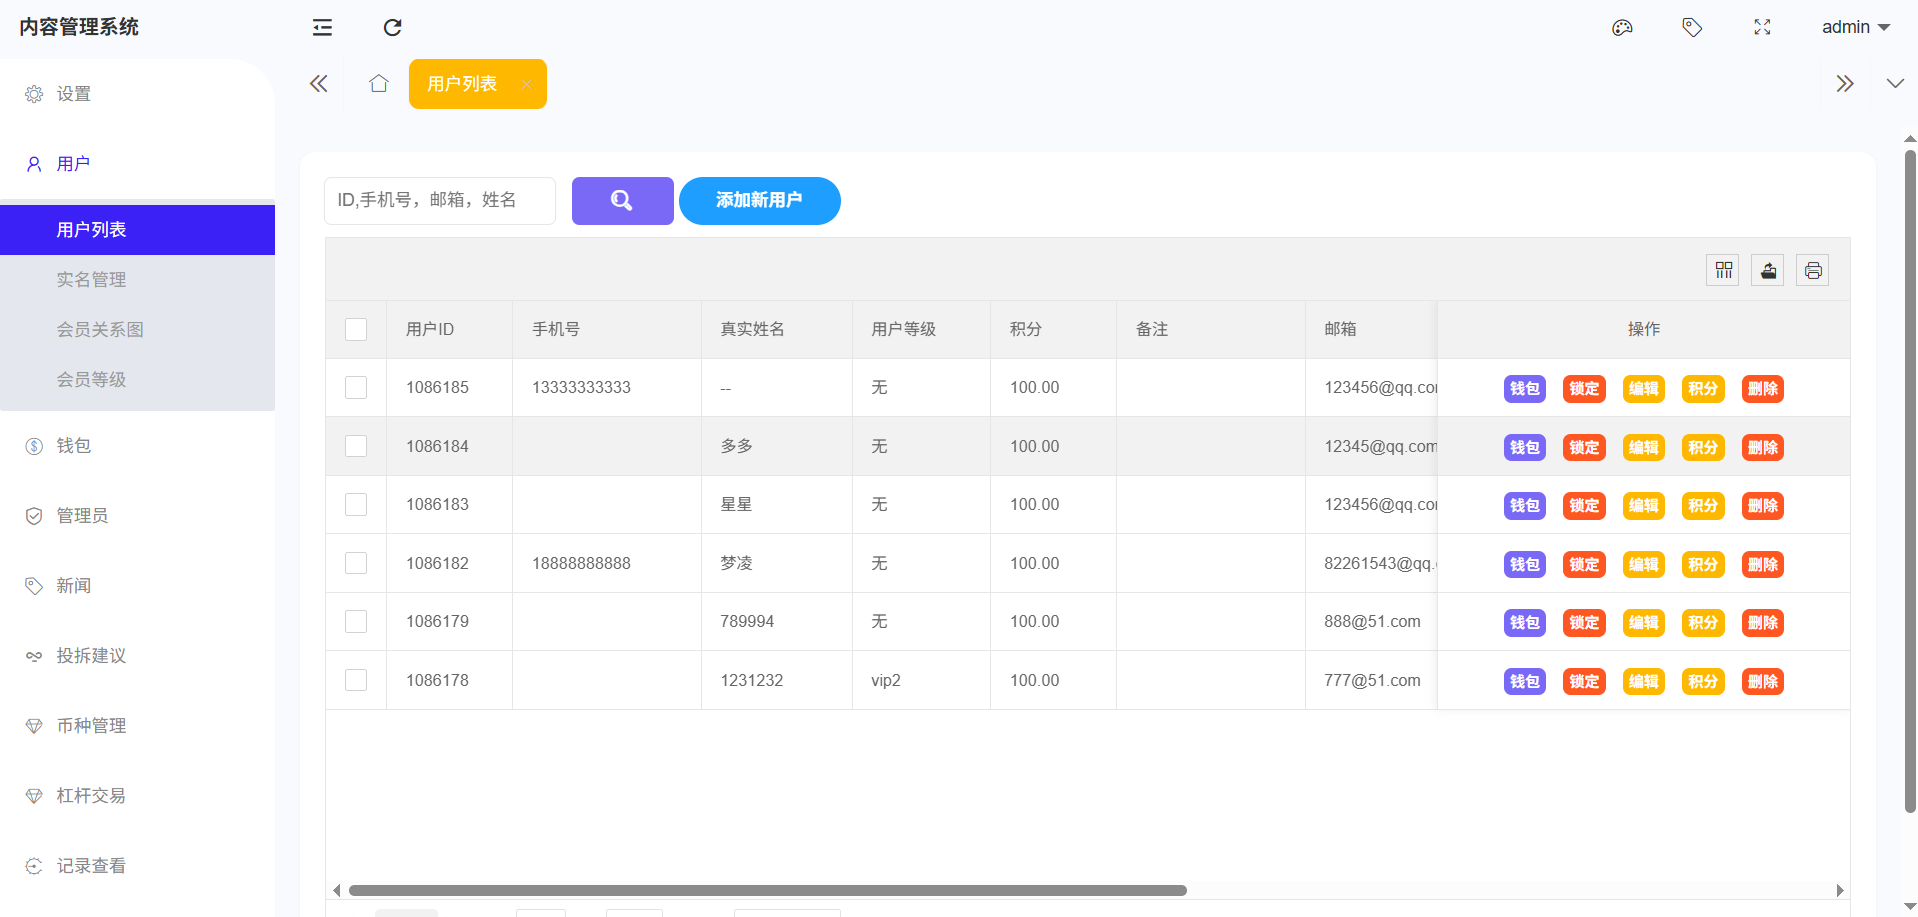Viewport: 1918px width, 917px height.
Task: Expand the 钱包 sidebar menu
Action: pos(74,446)
